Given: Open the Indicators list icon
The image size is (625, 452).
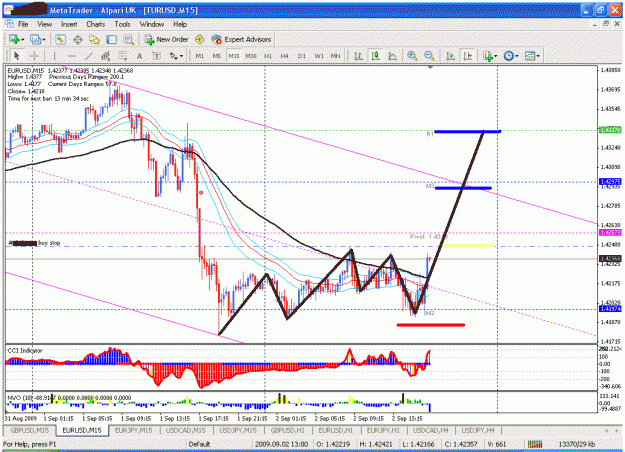Looking at the screenshot, I should tap(487, 56).
